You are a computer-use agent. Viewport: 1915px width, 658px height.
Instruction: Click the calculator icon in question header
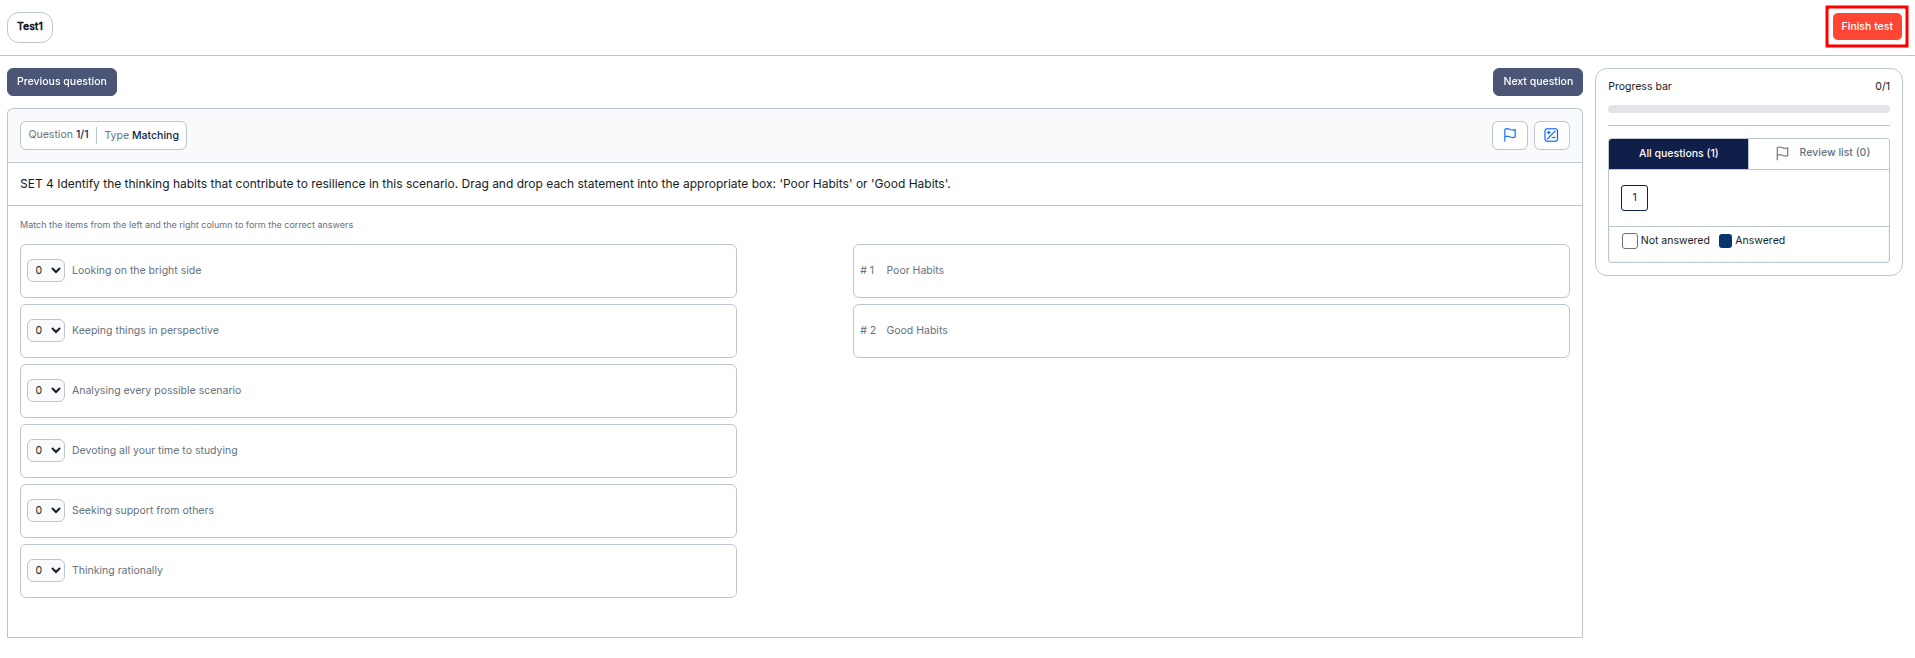[1551, 135]
